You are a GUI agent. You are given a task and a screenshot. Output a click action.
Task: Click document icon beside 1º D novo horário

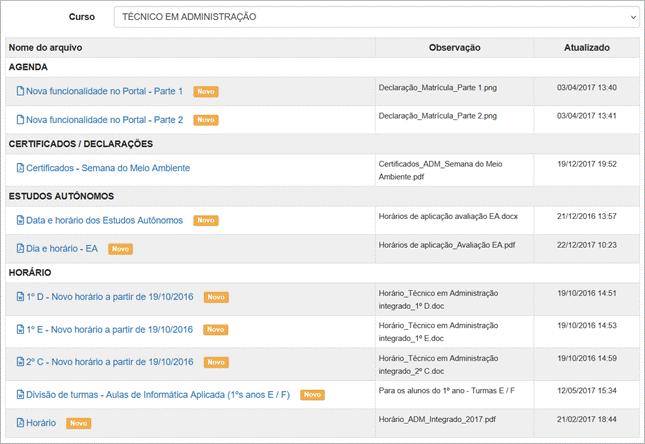click(x=20, y=297)
